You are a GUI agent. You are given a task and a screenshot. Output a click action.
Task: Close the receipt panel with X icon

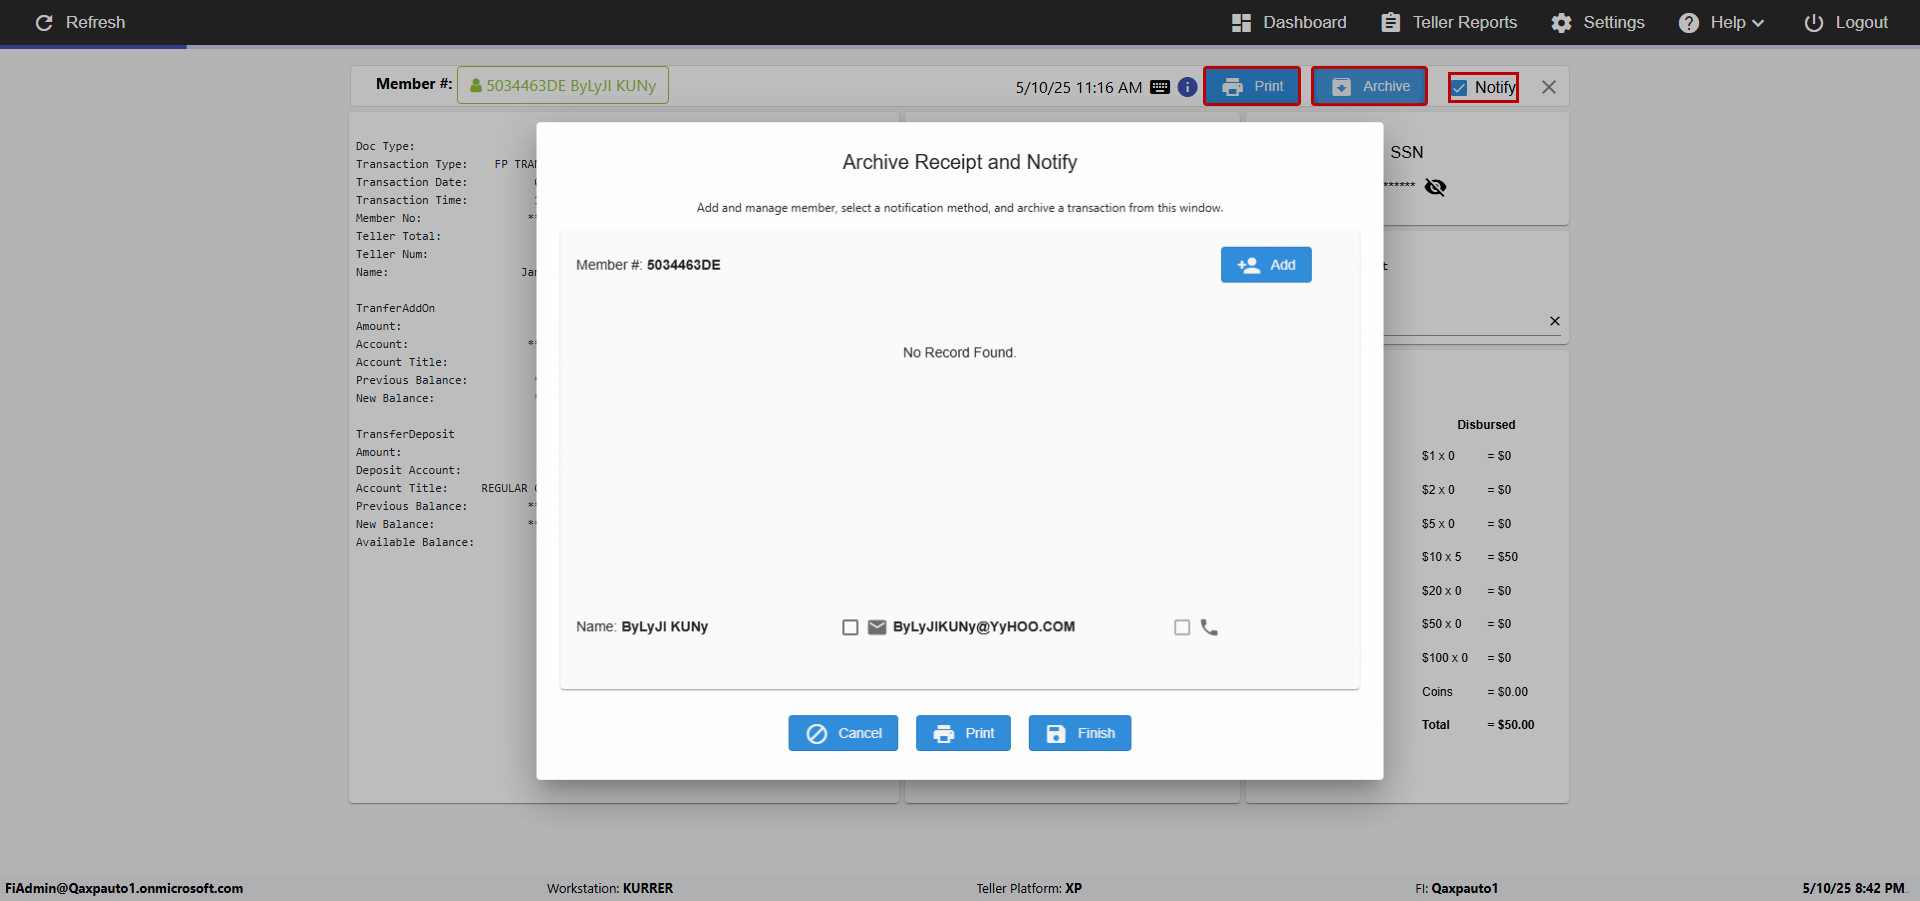click(1548, 87)
